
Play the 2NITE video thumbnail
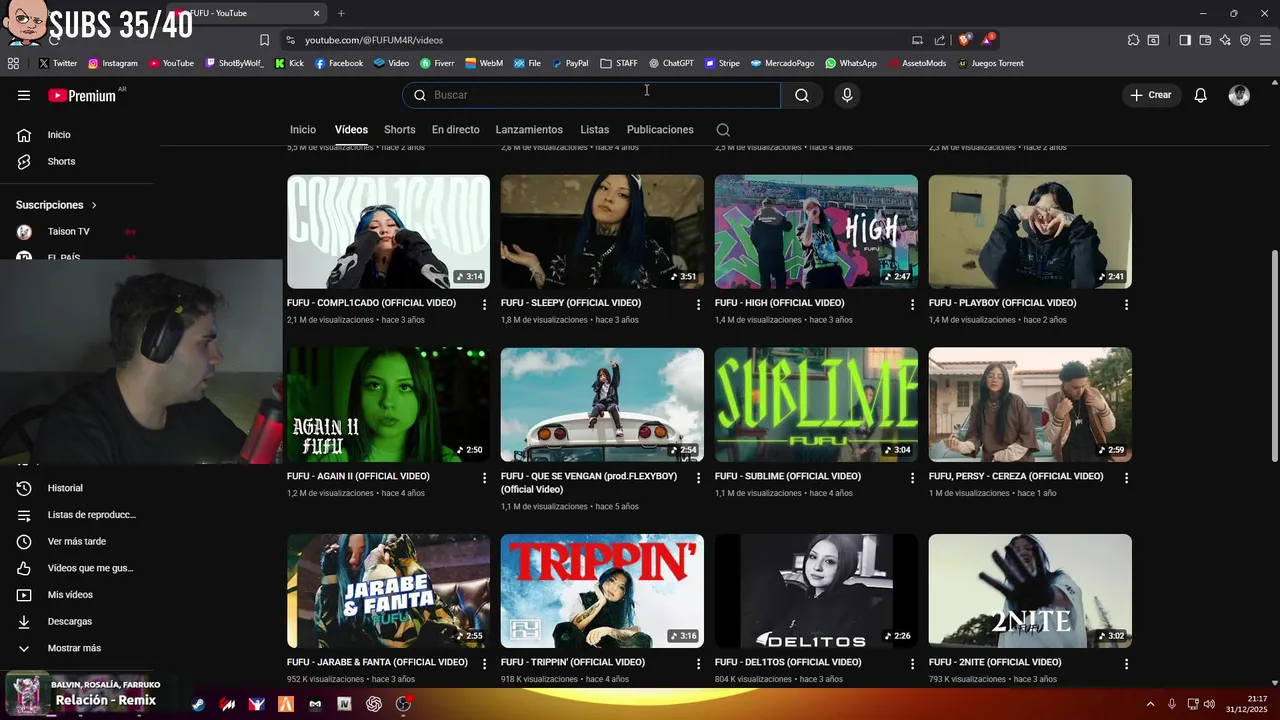tap(1030, 591)
